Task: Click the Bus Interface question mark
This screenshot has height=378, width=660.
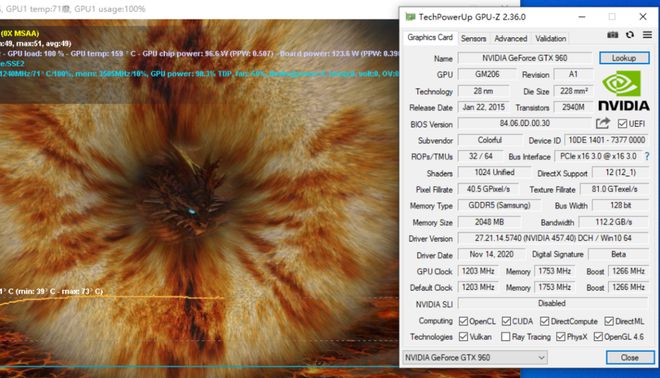Action: click(647, 156)
